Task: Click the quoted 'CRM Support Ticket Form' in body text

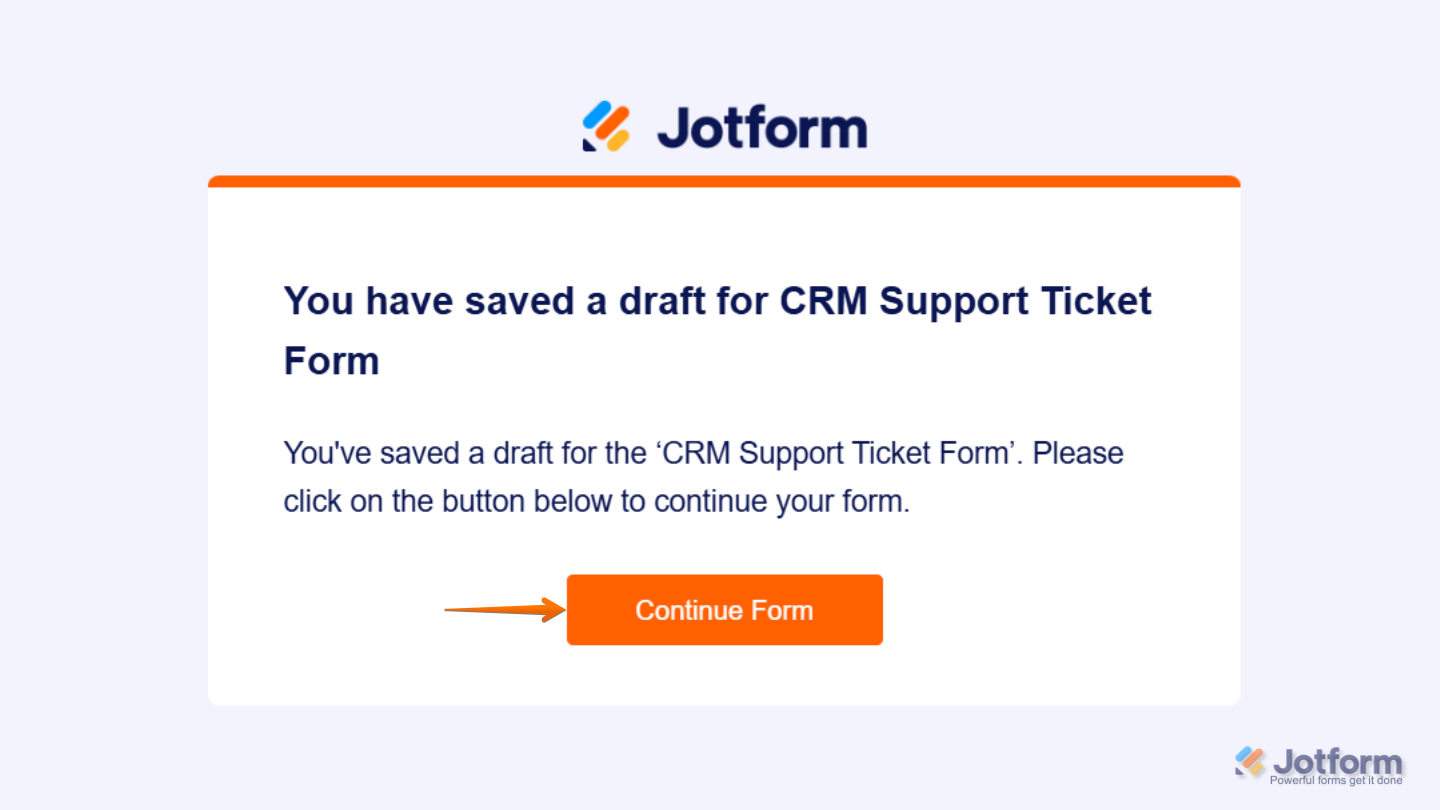Action: 837,453
